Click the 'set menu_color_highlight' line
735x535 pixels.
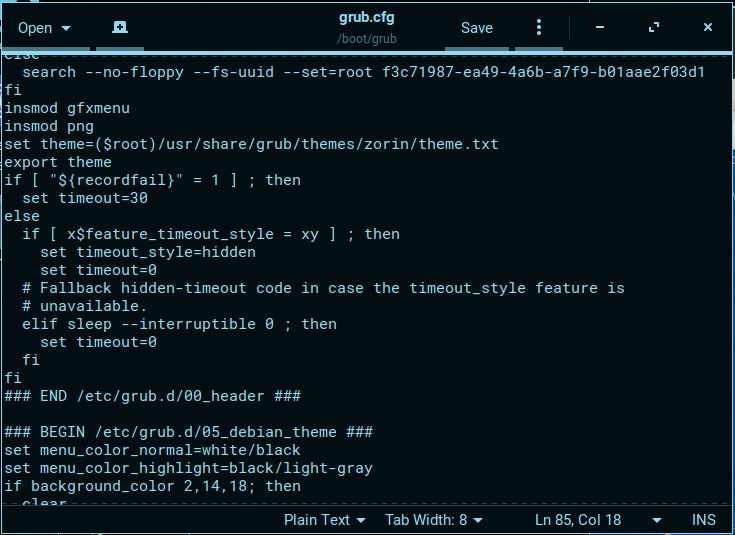click(x=188, y=468)
